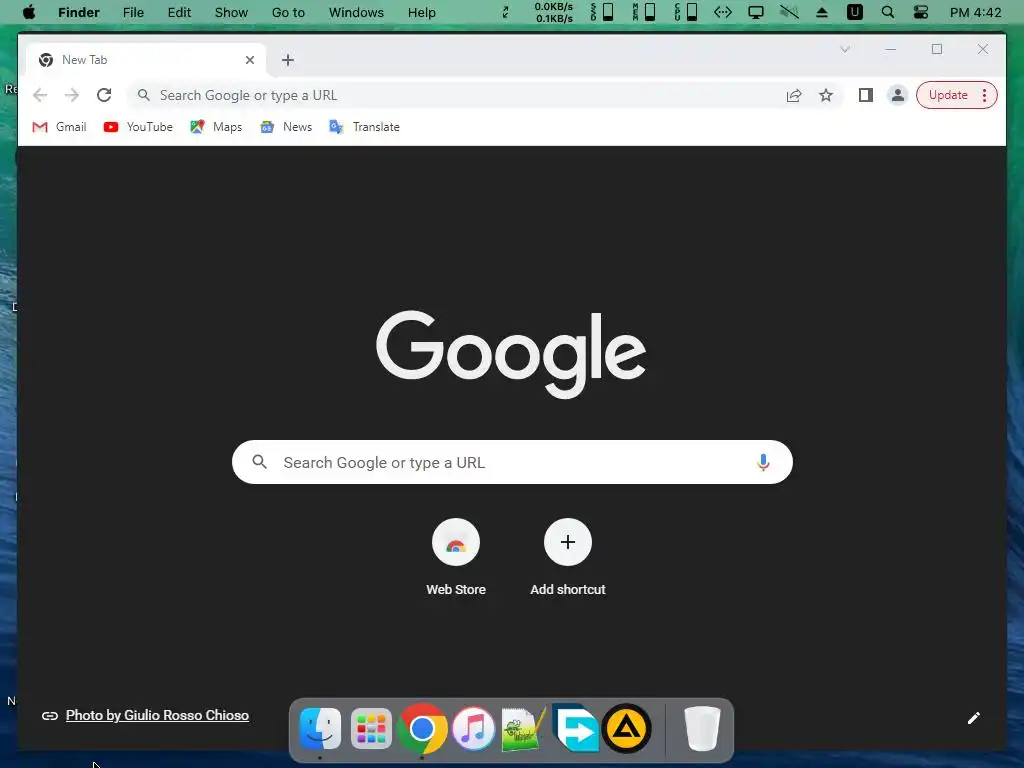Open Control Center from menu bar
The height and width of the screenshot is (768, 1024).
click(921, 12)
